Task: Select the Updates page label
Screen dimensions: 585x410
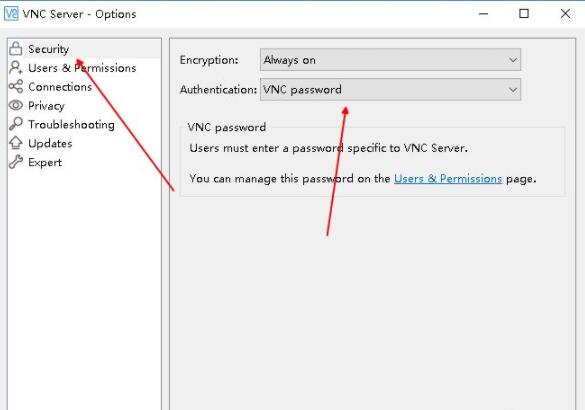Action: [50, 144]
